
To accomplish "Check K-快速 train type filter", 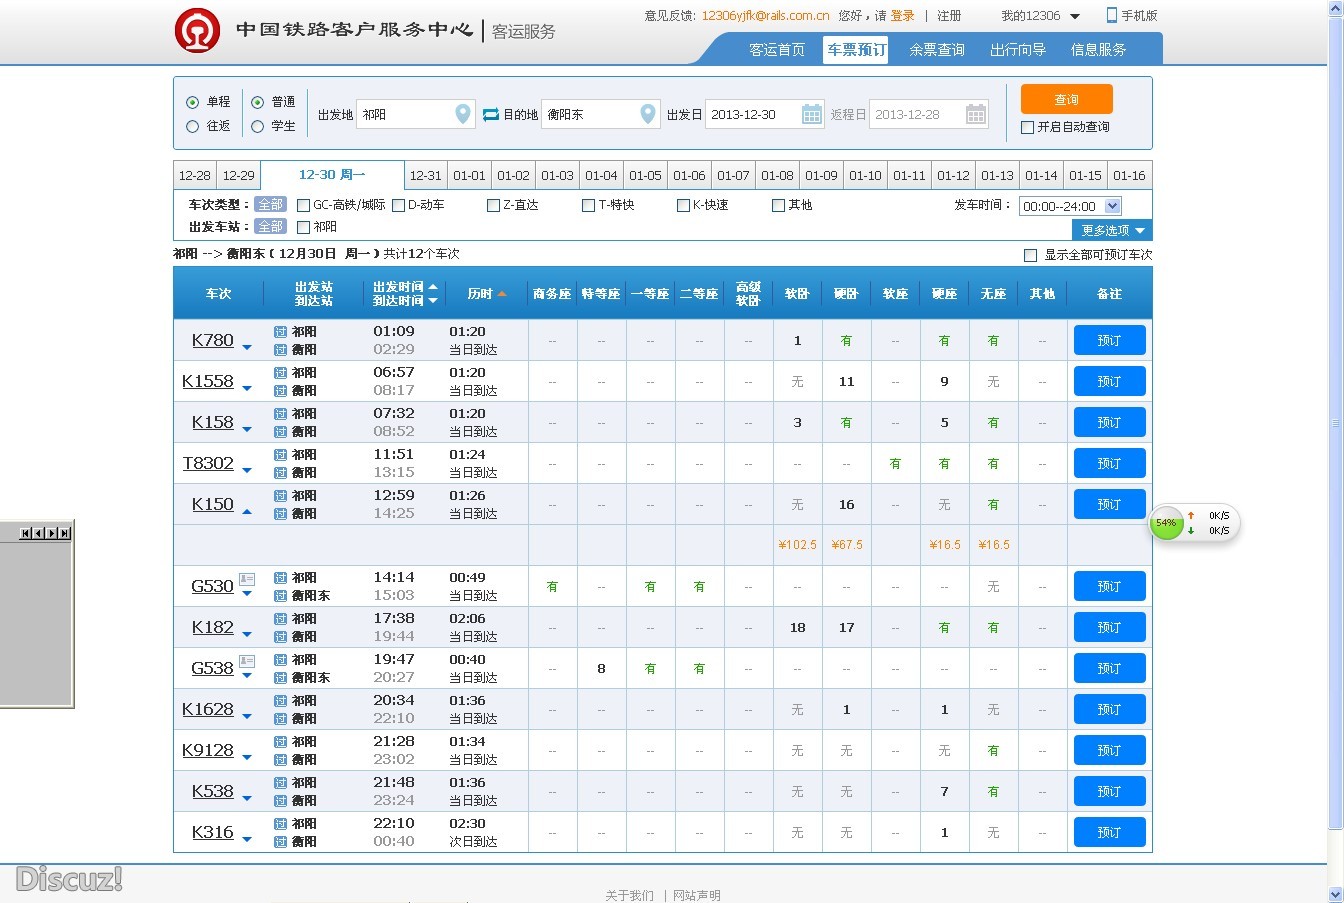I will click(683, 205).
